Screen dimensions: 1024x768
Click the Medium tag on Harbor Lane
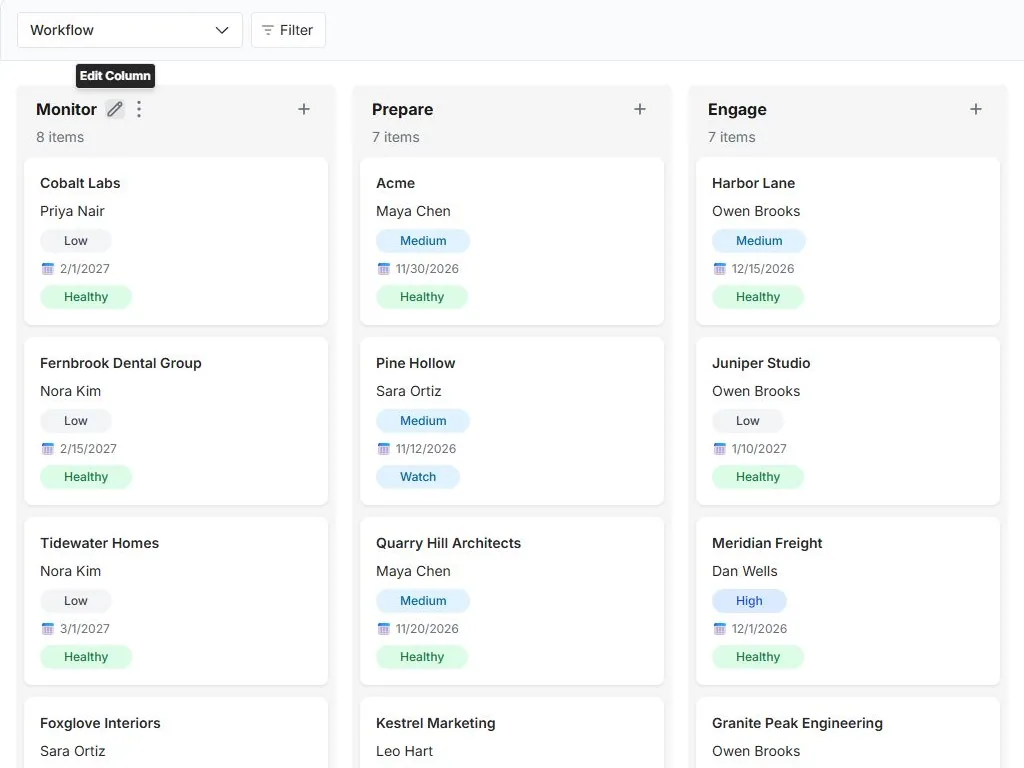pyautogui.click(x=759, y=240)
